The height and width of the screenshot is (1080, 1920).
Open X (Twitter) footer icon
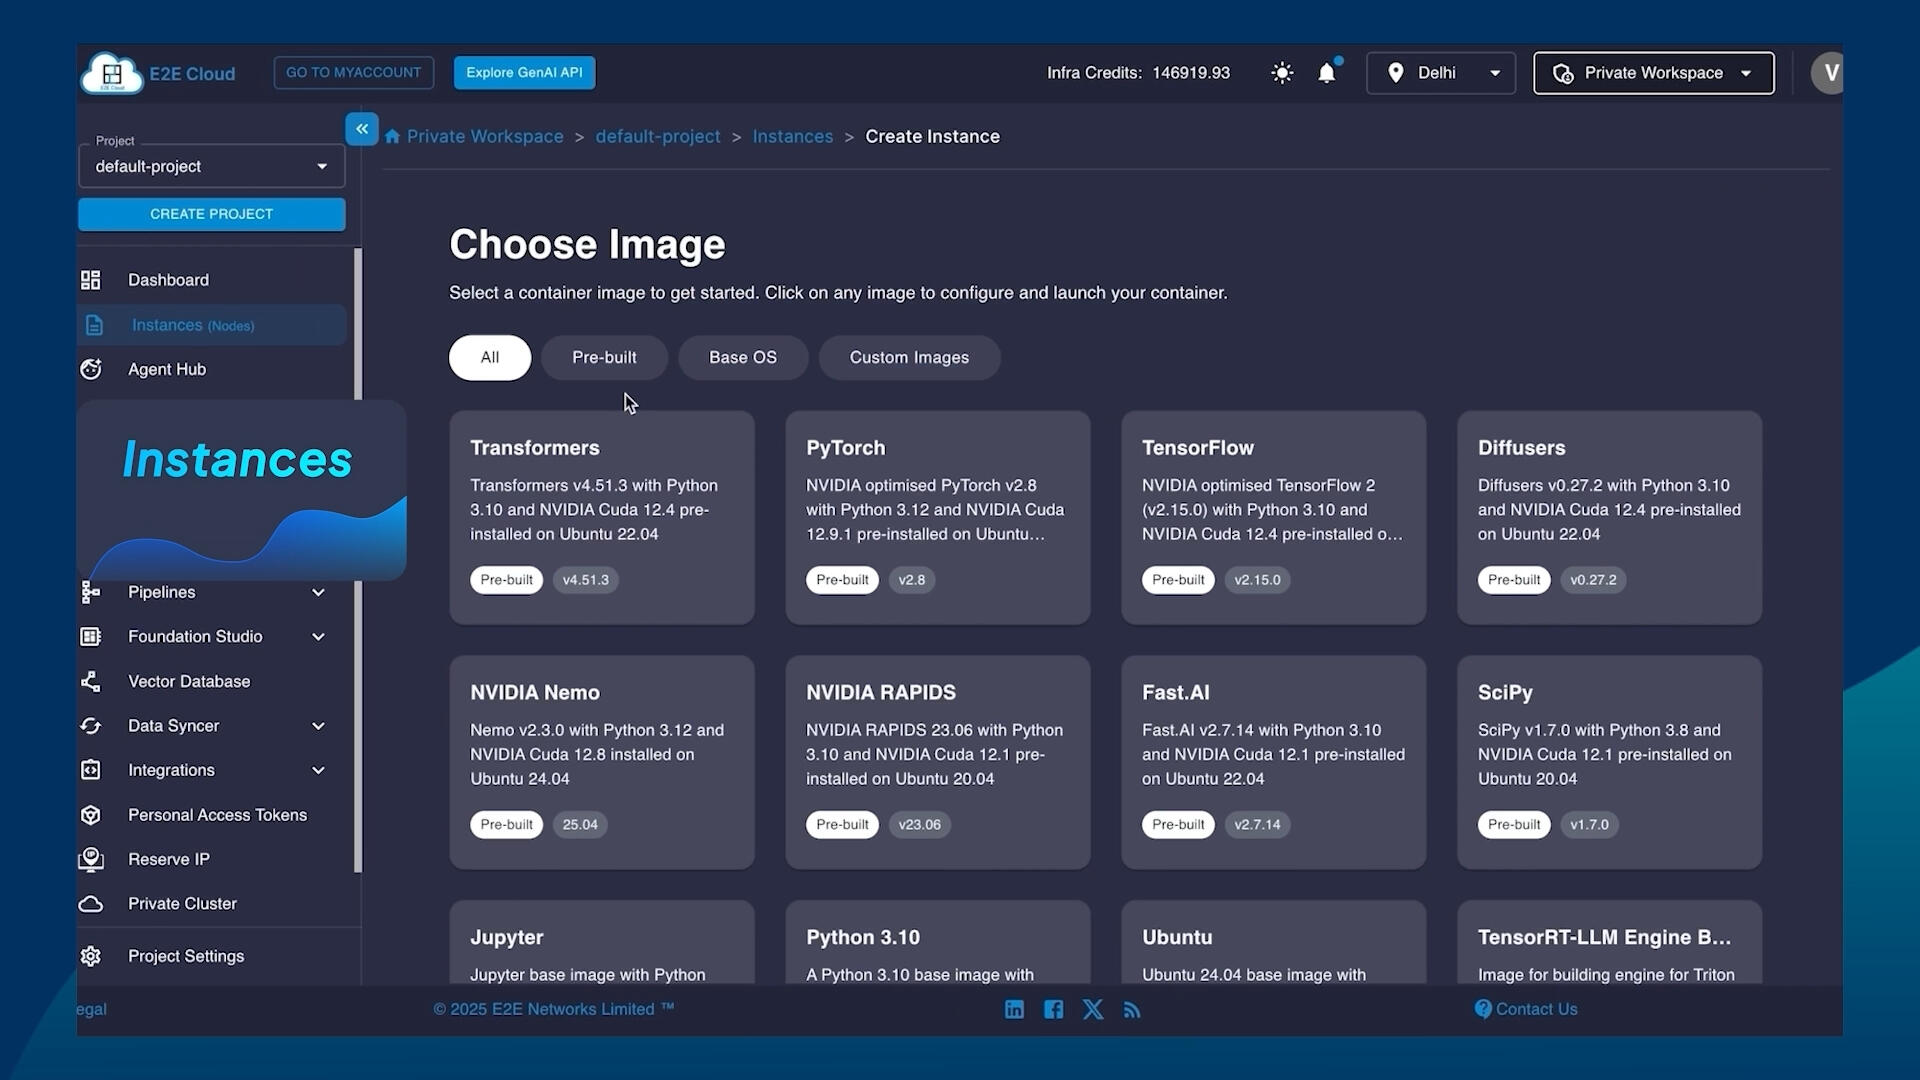point(1093,1010)
